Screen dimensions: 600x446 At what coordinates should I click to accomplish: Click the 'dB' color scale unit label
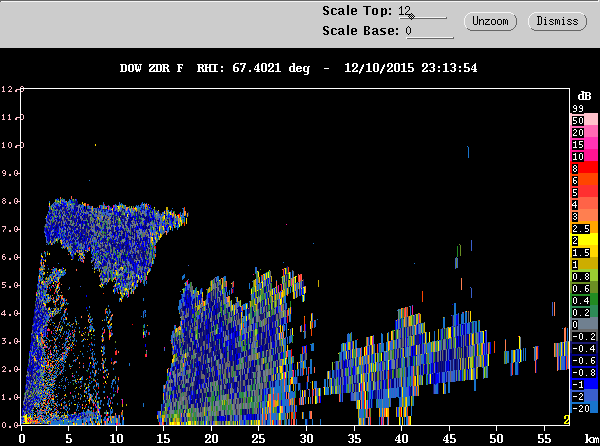(584, 96)
